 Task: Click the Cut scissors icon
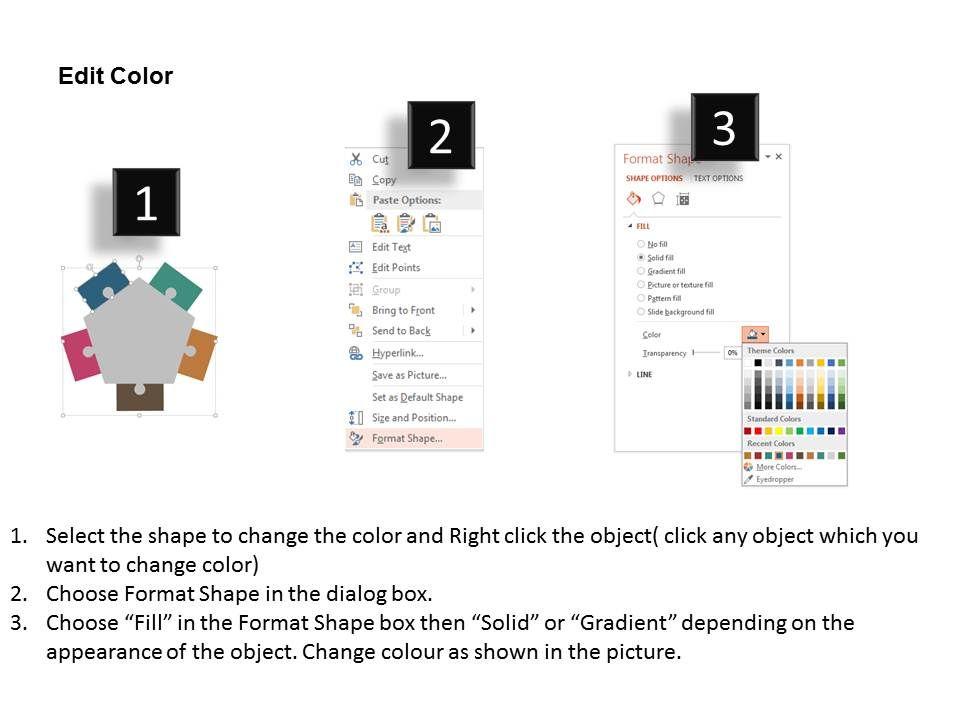pos(355,159)
